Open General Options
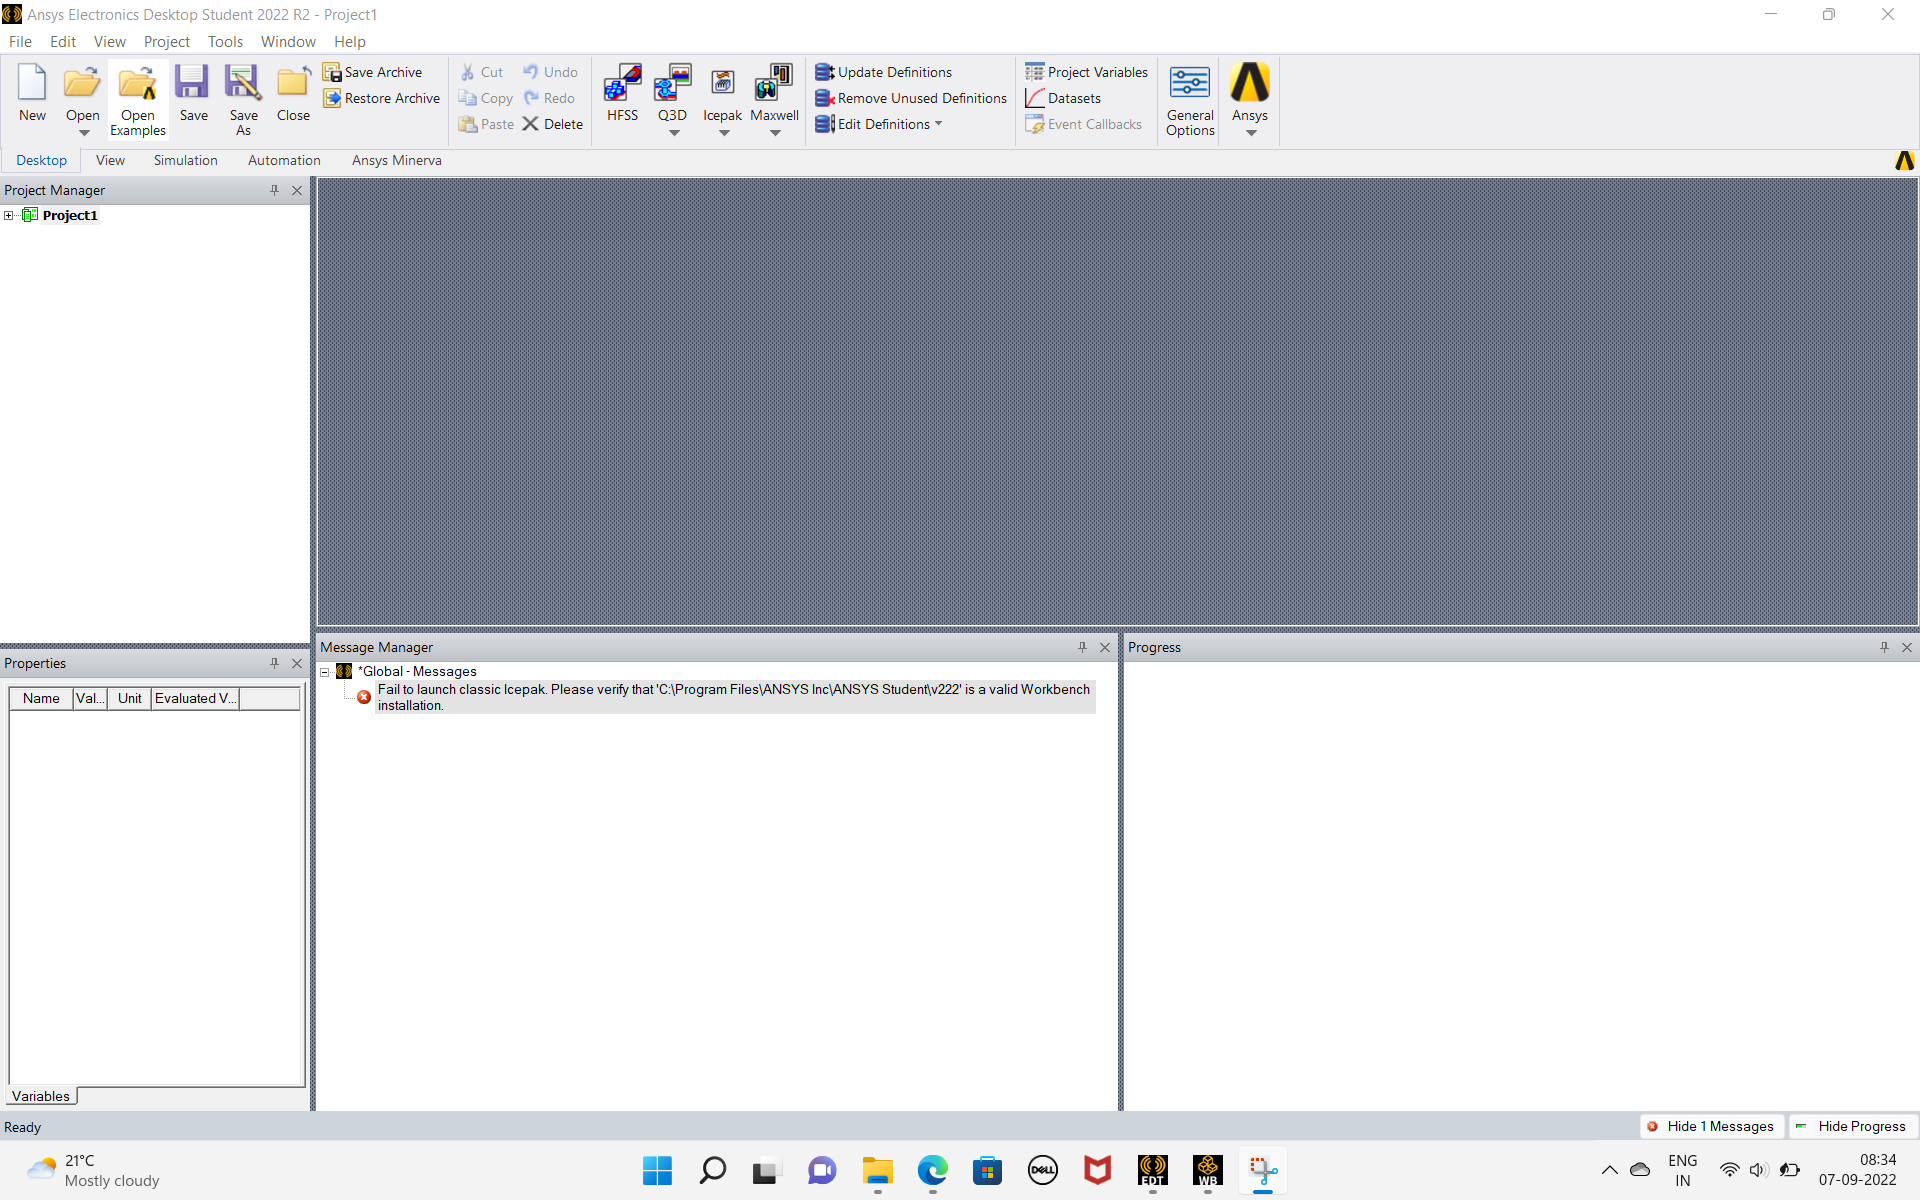 [x=1190, y=99]
